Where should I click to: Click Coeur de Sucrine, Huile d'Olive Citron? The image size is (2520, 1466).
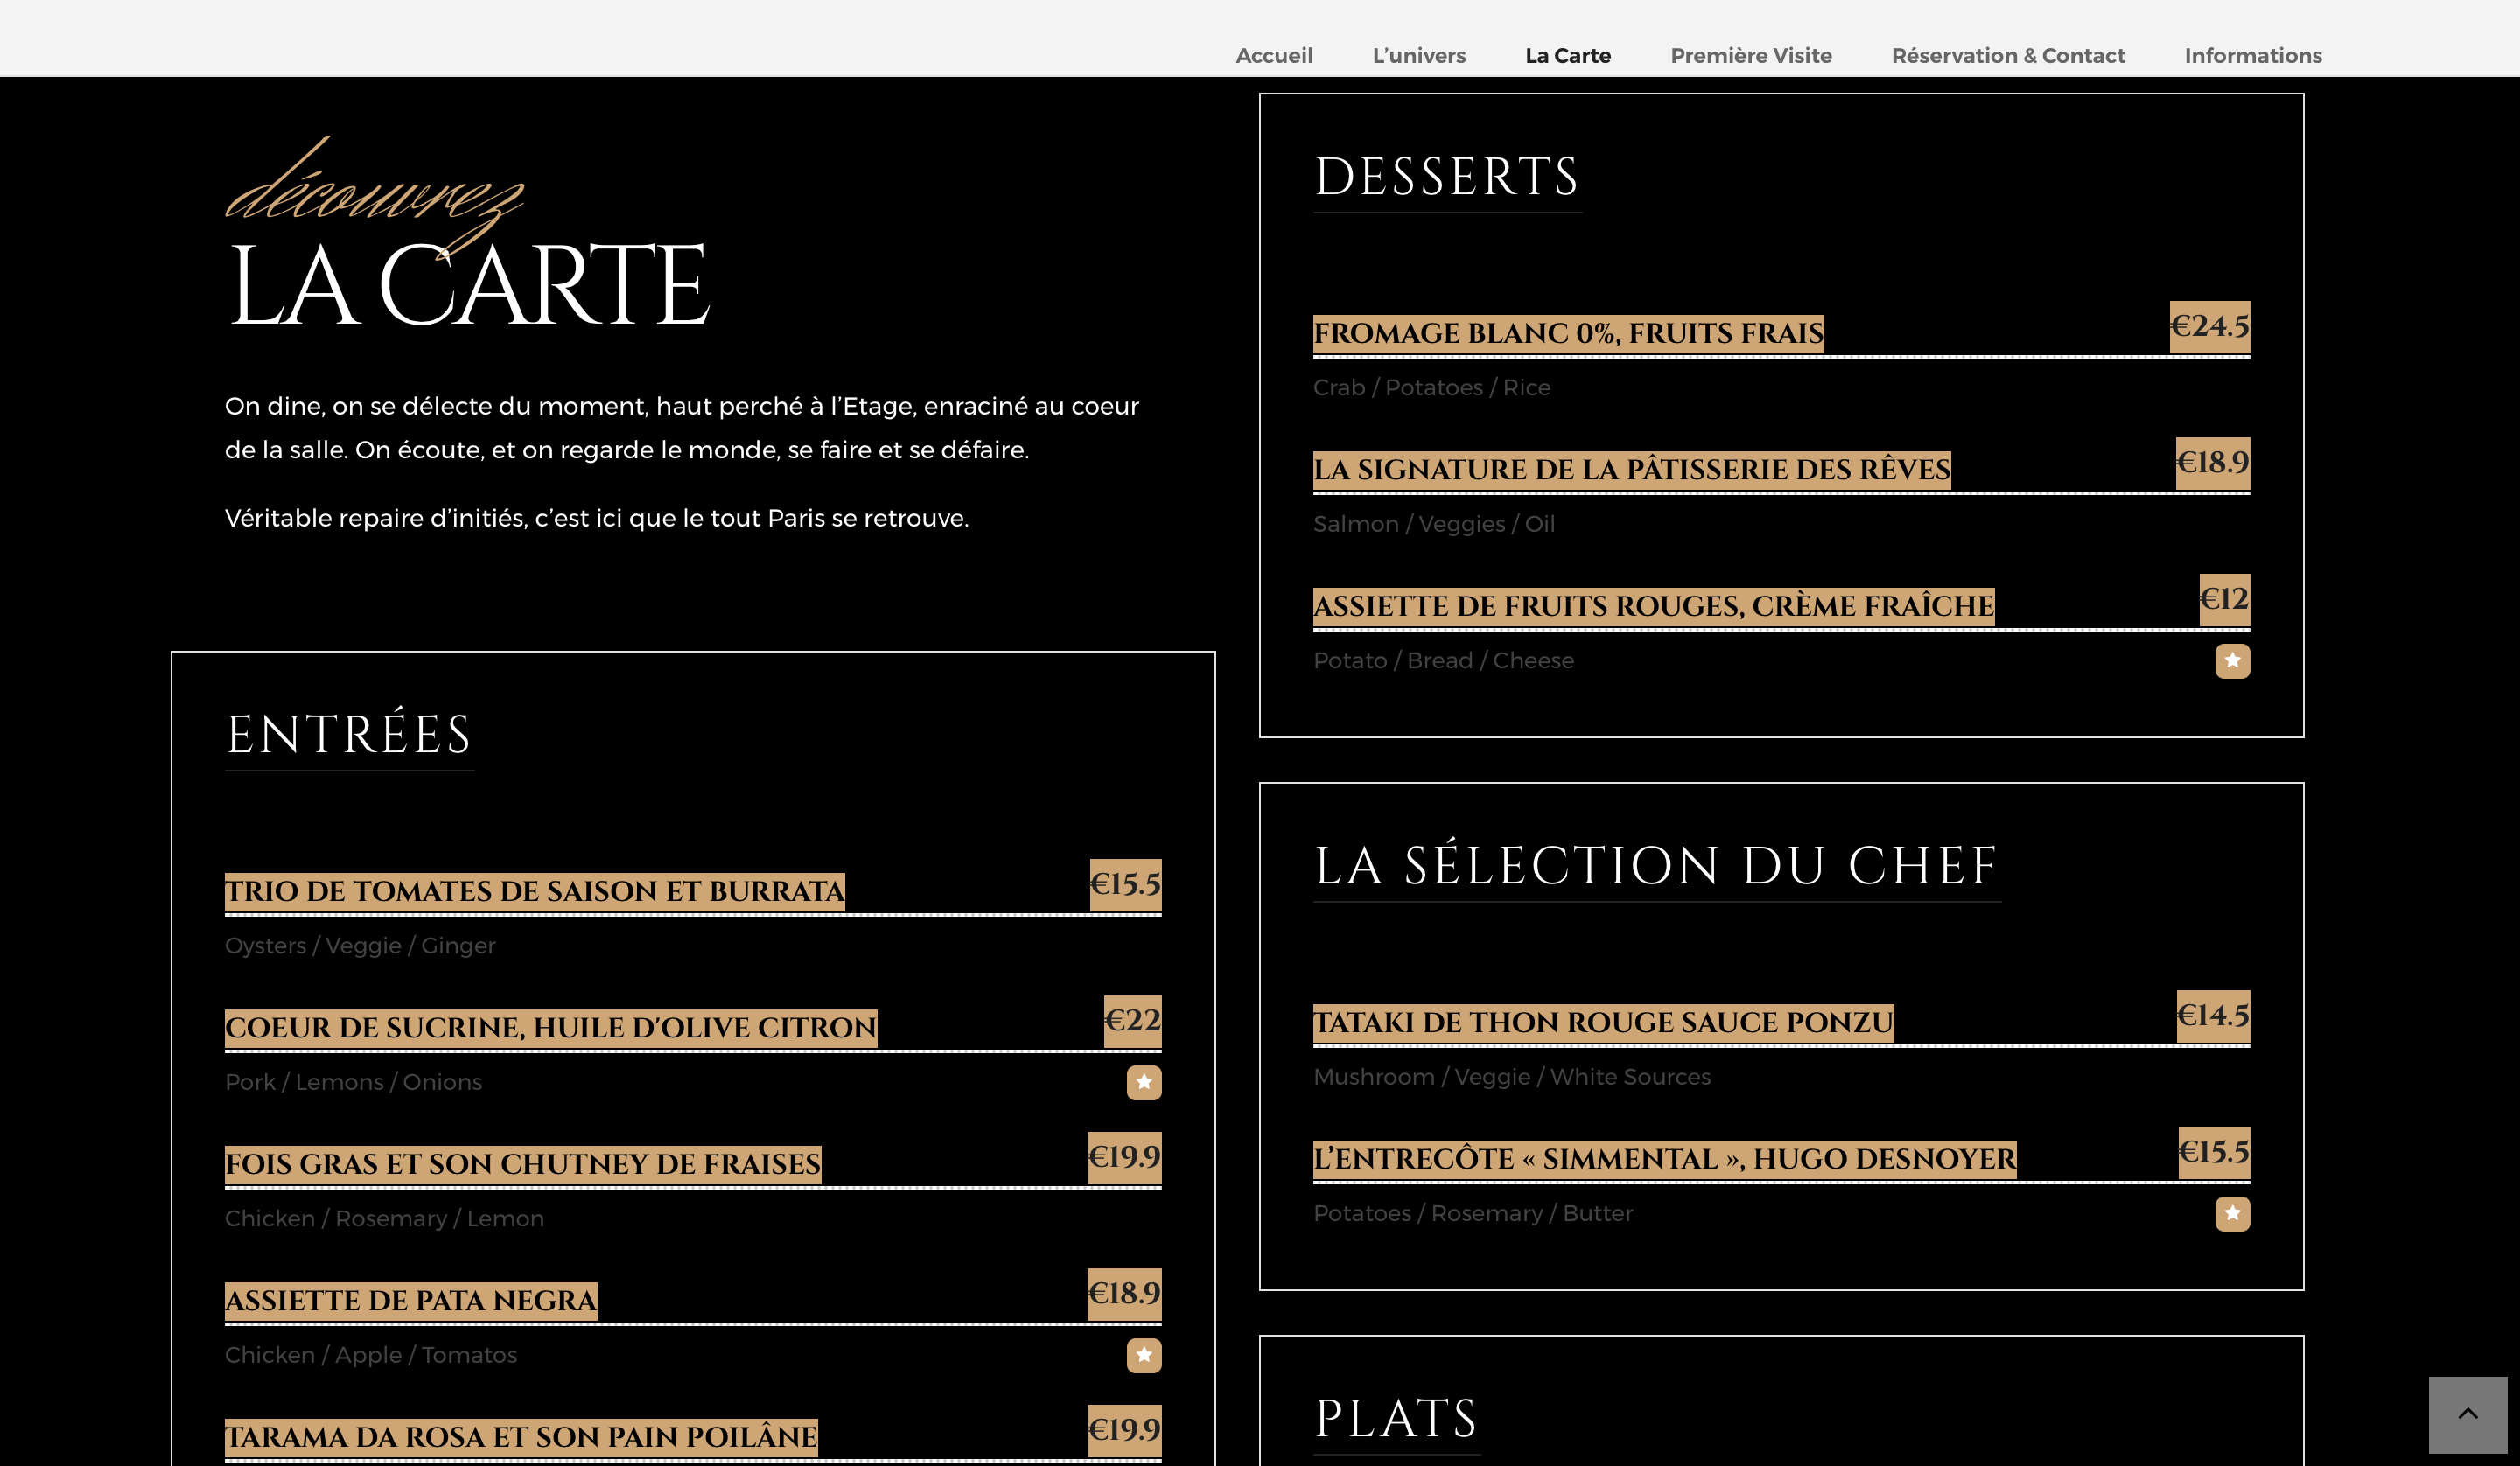[x=551, y=1028]
